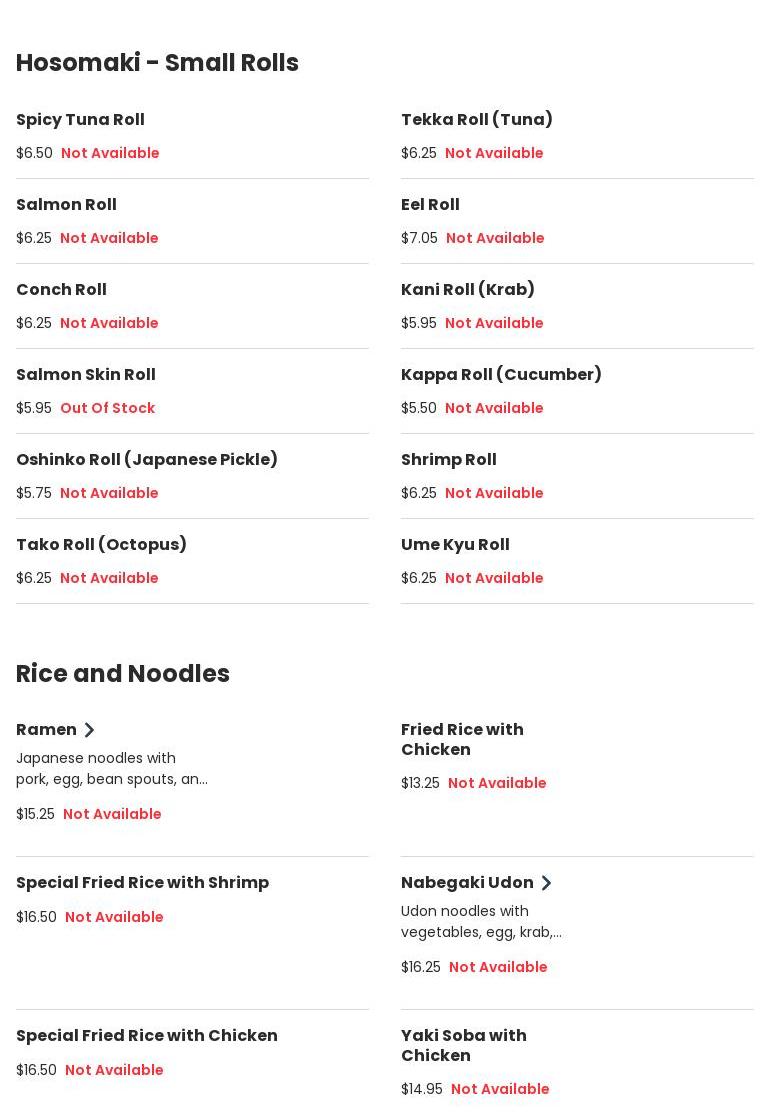Select Tekka Roll (Tuna)
This screenshot has width=770, height=1118.
pyautogui.click(x=476, y=120)
